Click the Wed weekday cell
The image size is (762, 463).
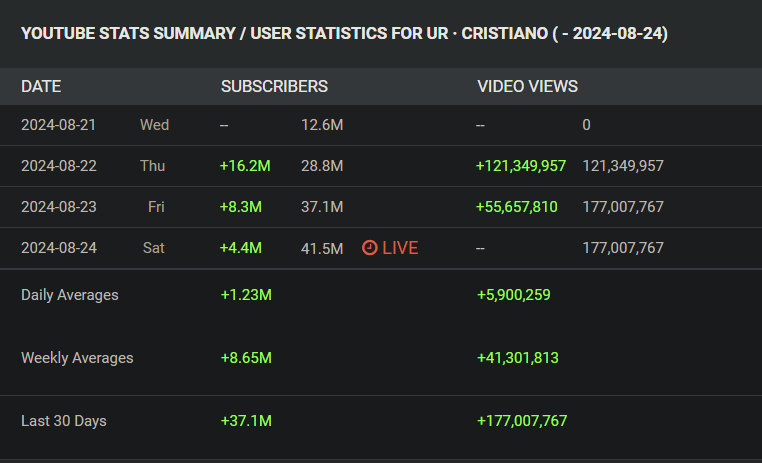(155, 125)
